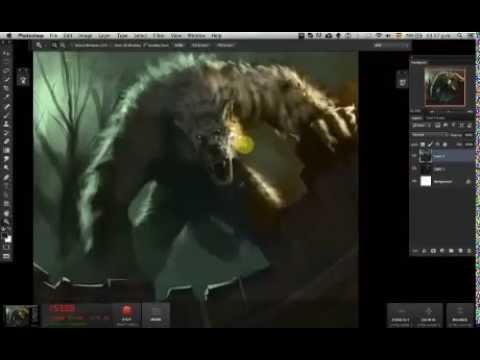Click the Fill Screen button
This screenshot has height=360, width=480.
pyautogui.click(x=226, y=45)
